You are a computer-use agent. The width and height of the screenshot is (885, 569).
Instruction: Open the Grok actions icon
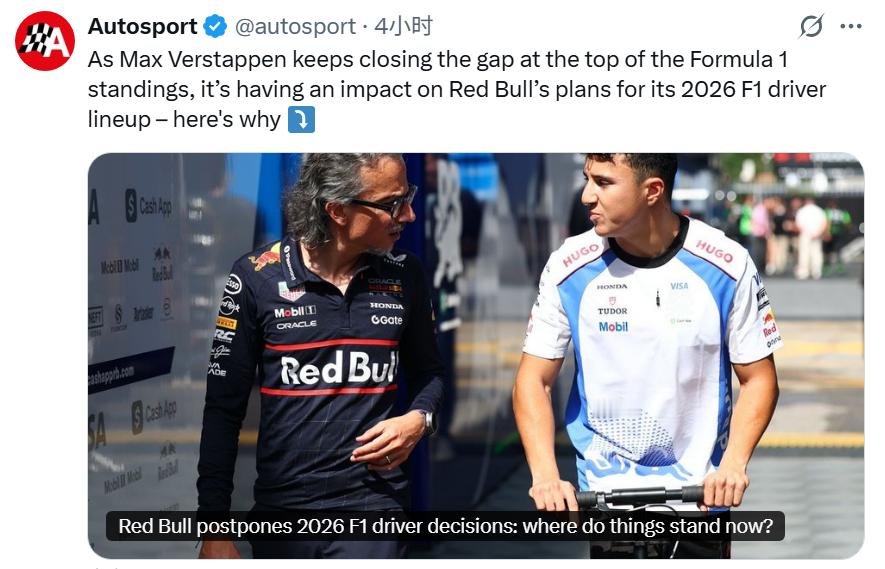point(811,27)
